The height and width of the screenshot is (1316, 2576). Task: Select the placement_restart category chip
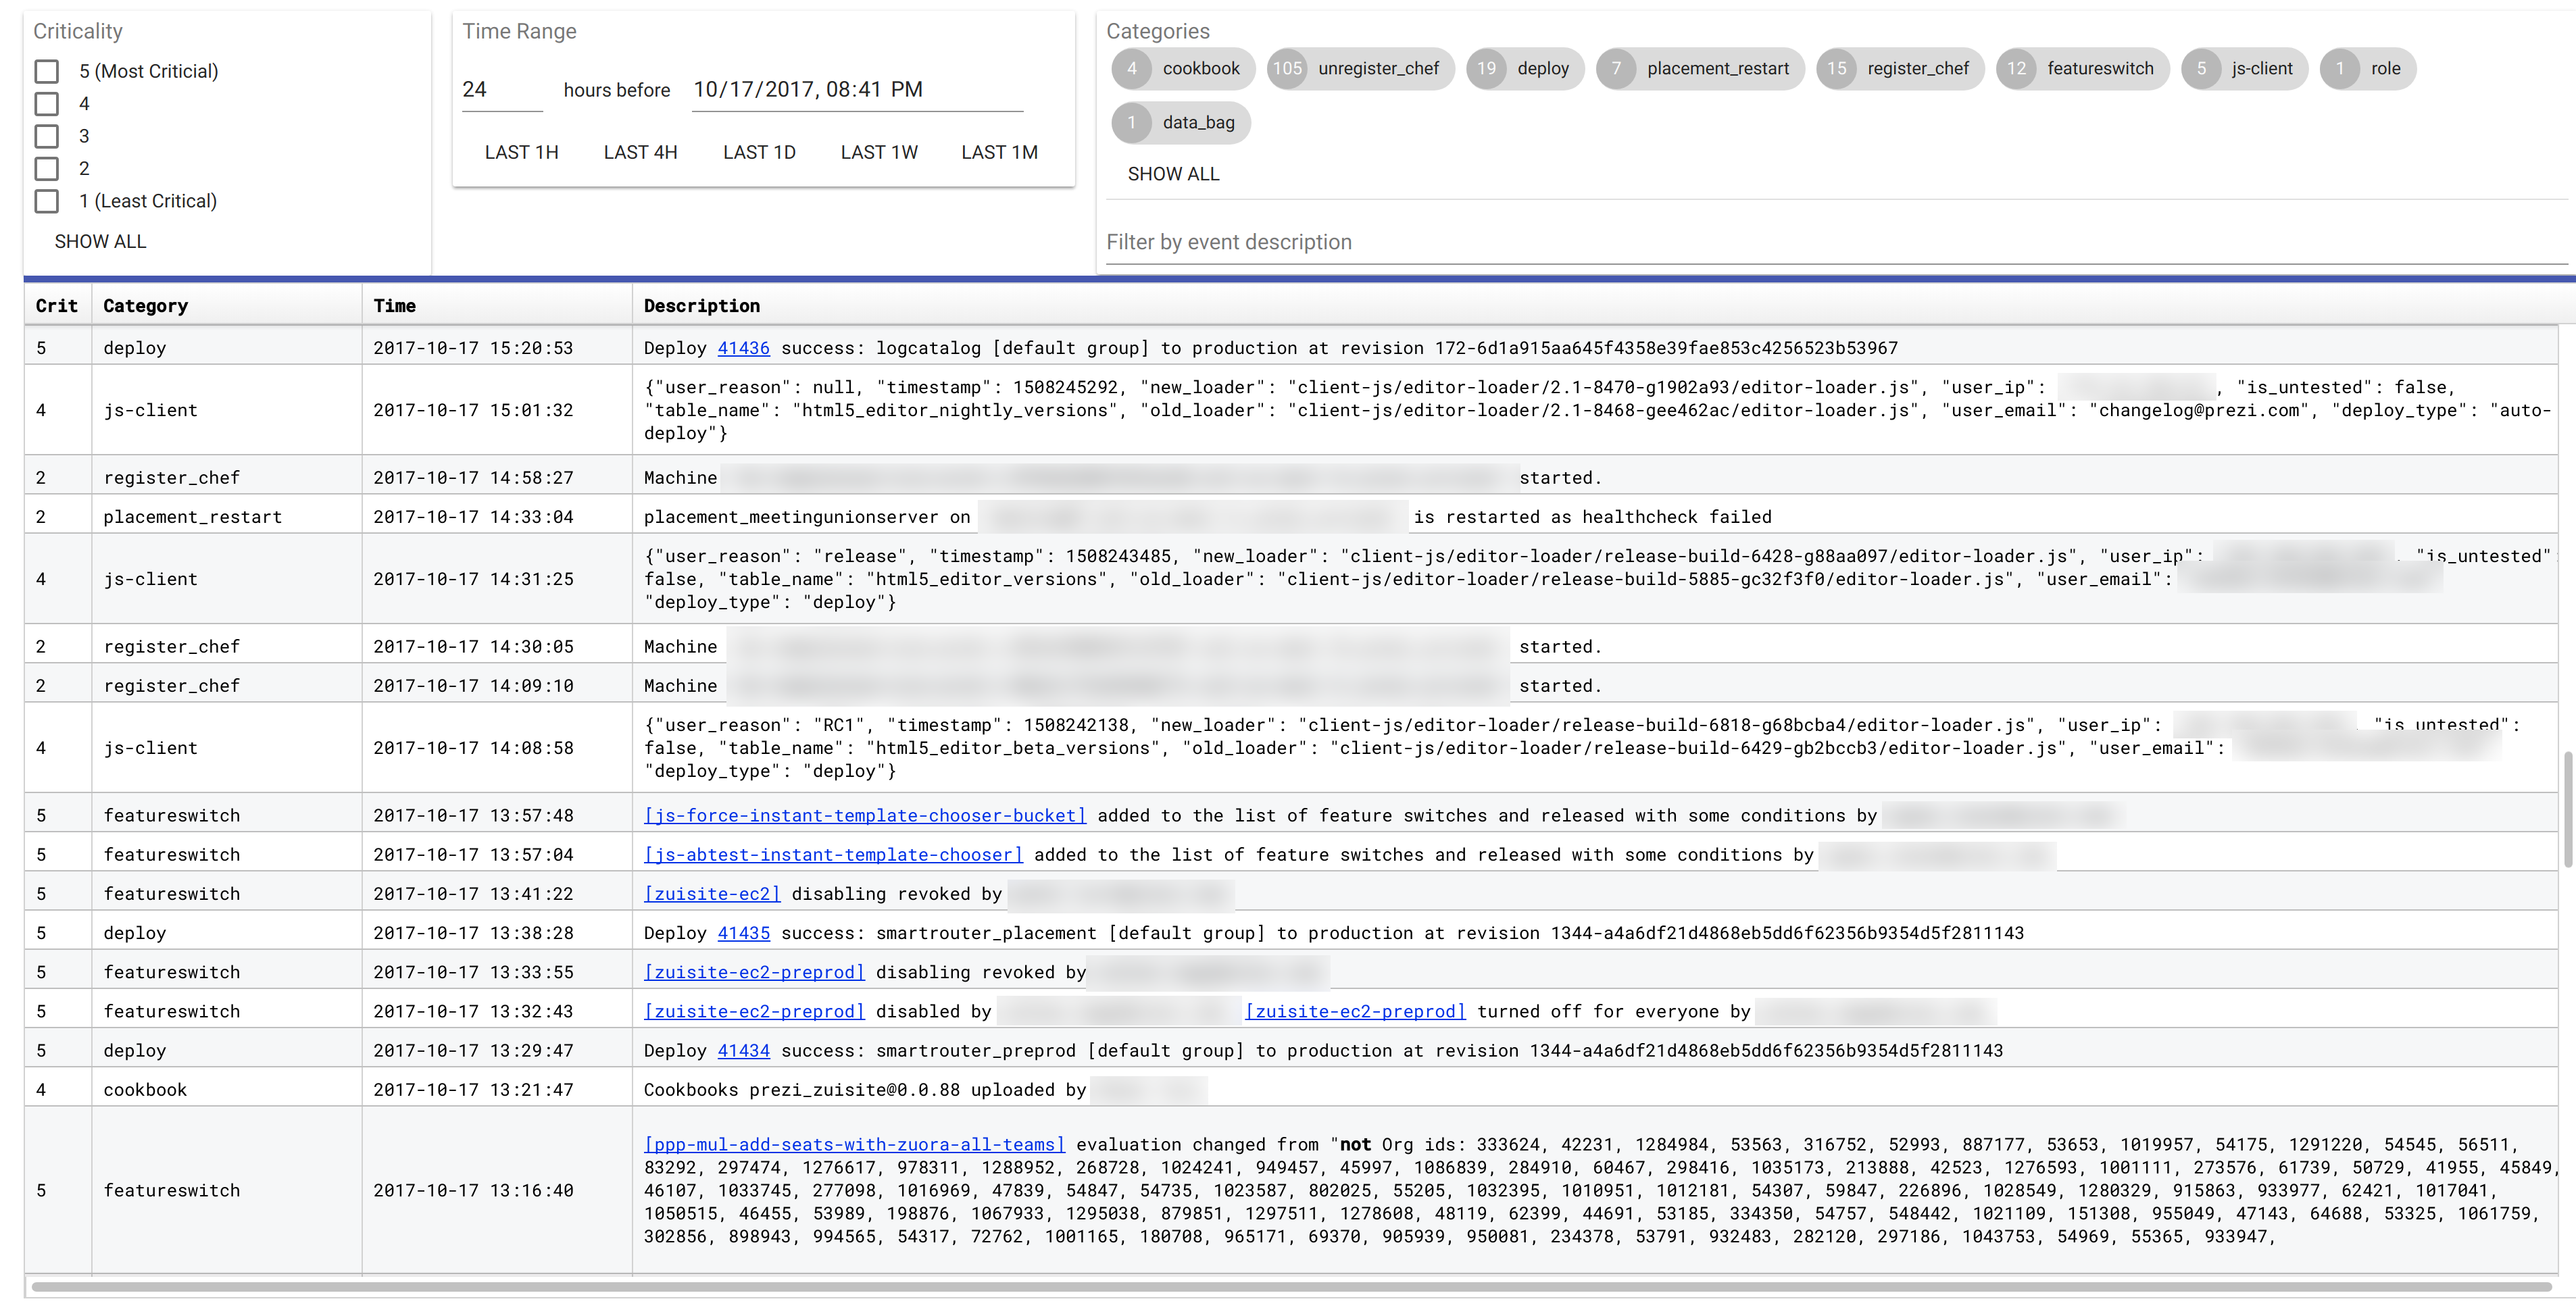1700,69
